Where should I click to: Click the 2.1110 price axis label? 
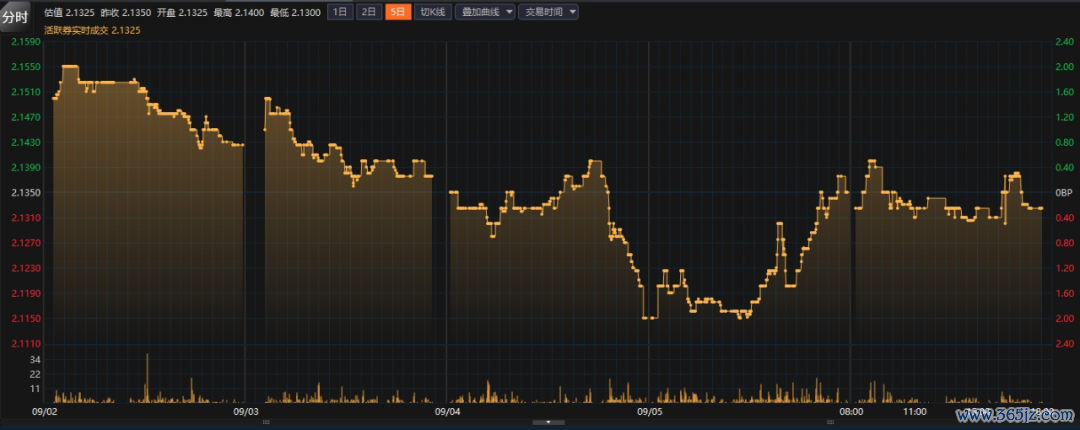tap(26, 344)
